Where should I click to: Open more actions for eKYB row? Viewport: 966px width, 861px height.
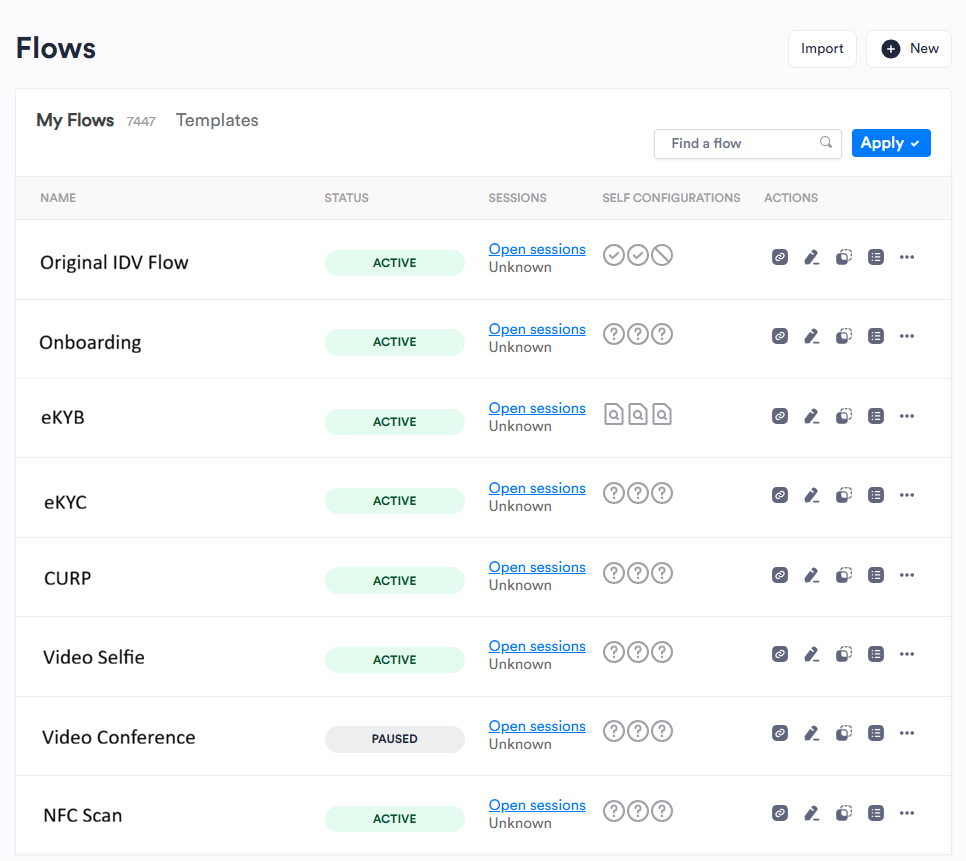[907, 416]
